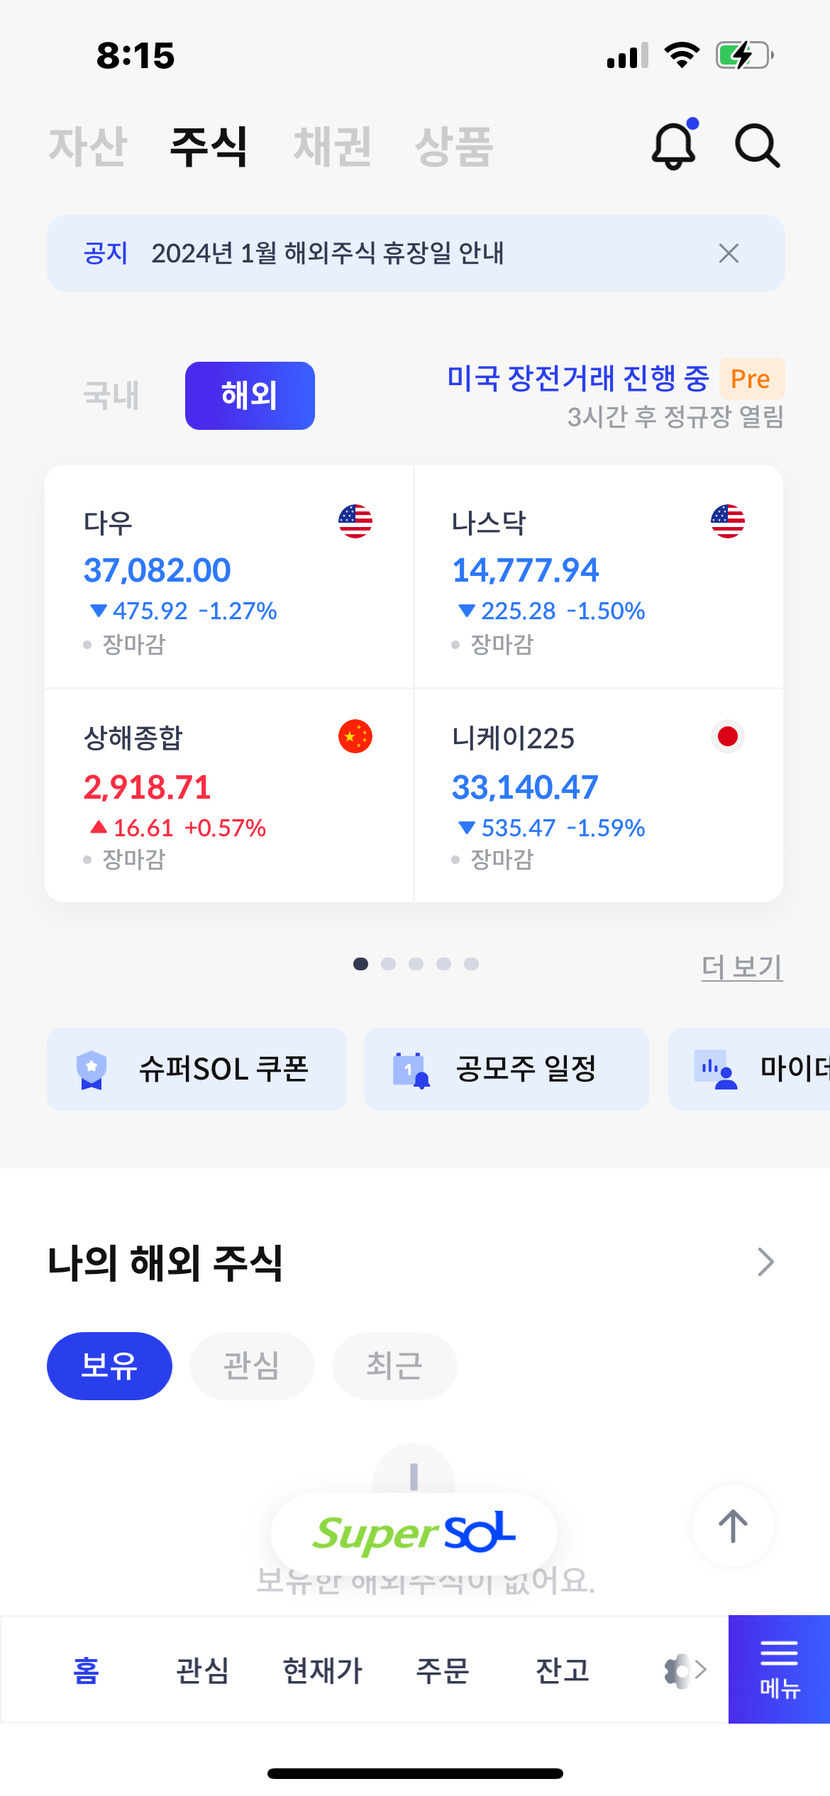Select the 최근 filter chip
This screenshot has width=830, height=1796.
394,1366
